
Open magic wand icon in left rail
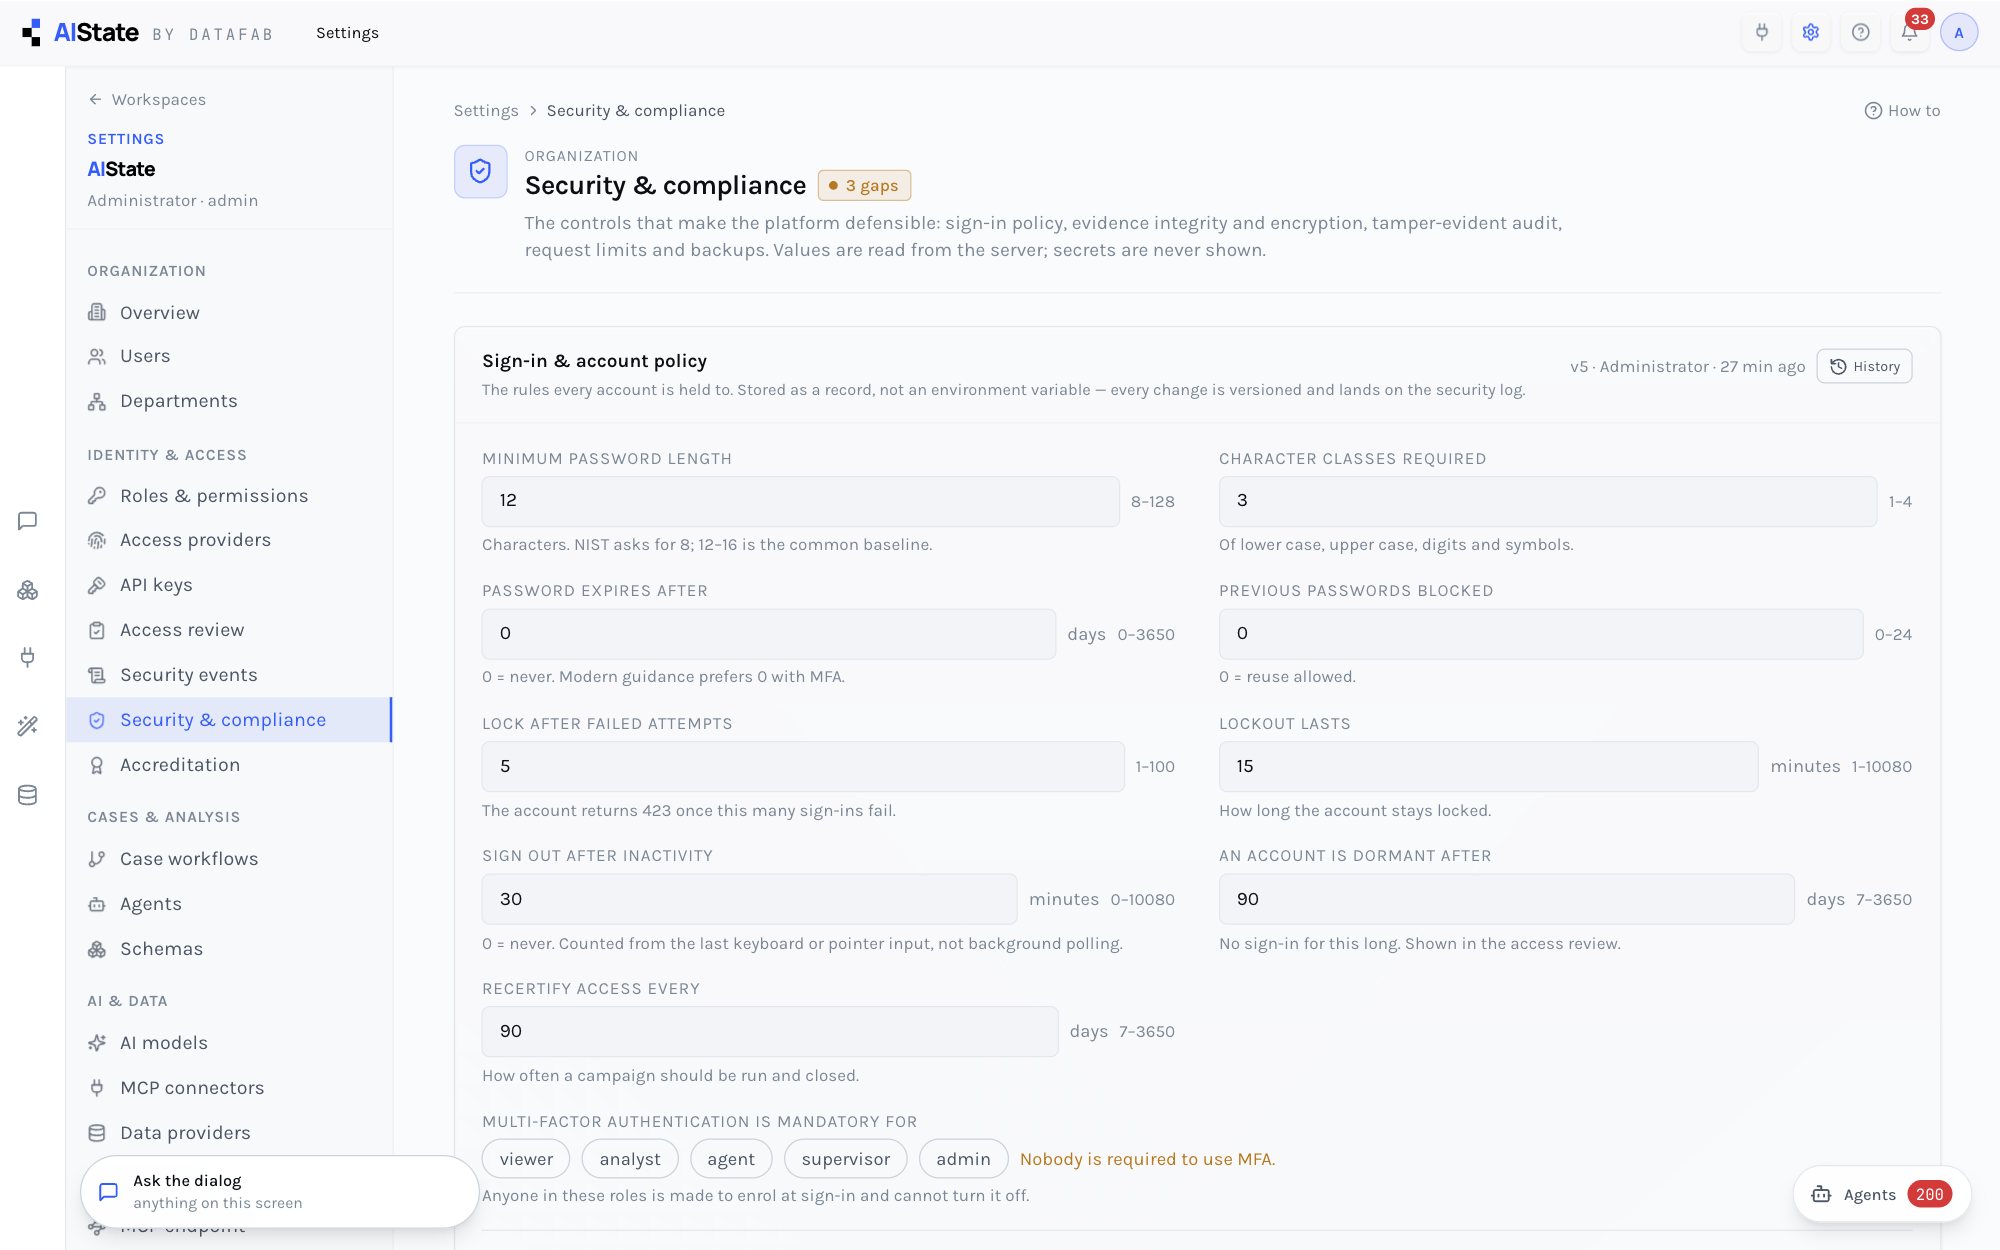coord(28,726)
